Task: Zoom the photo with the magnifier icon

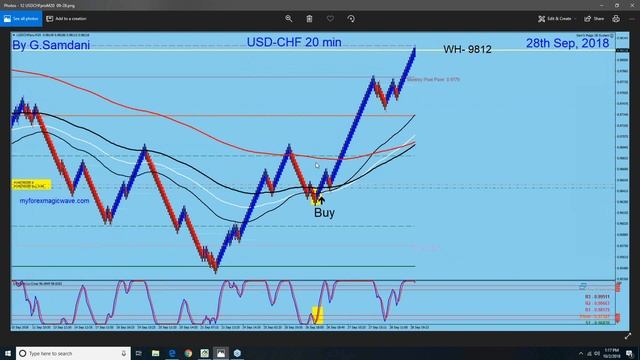Action: (x=289, y=19)
